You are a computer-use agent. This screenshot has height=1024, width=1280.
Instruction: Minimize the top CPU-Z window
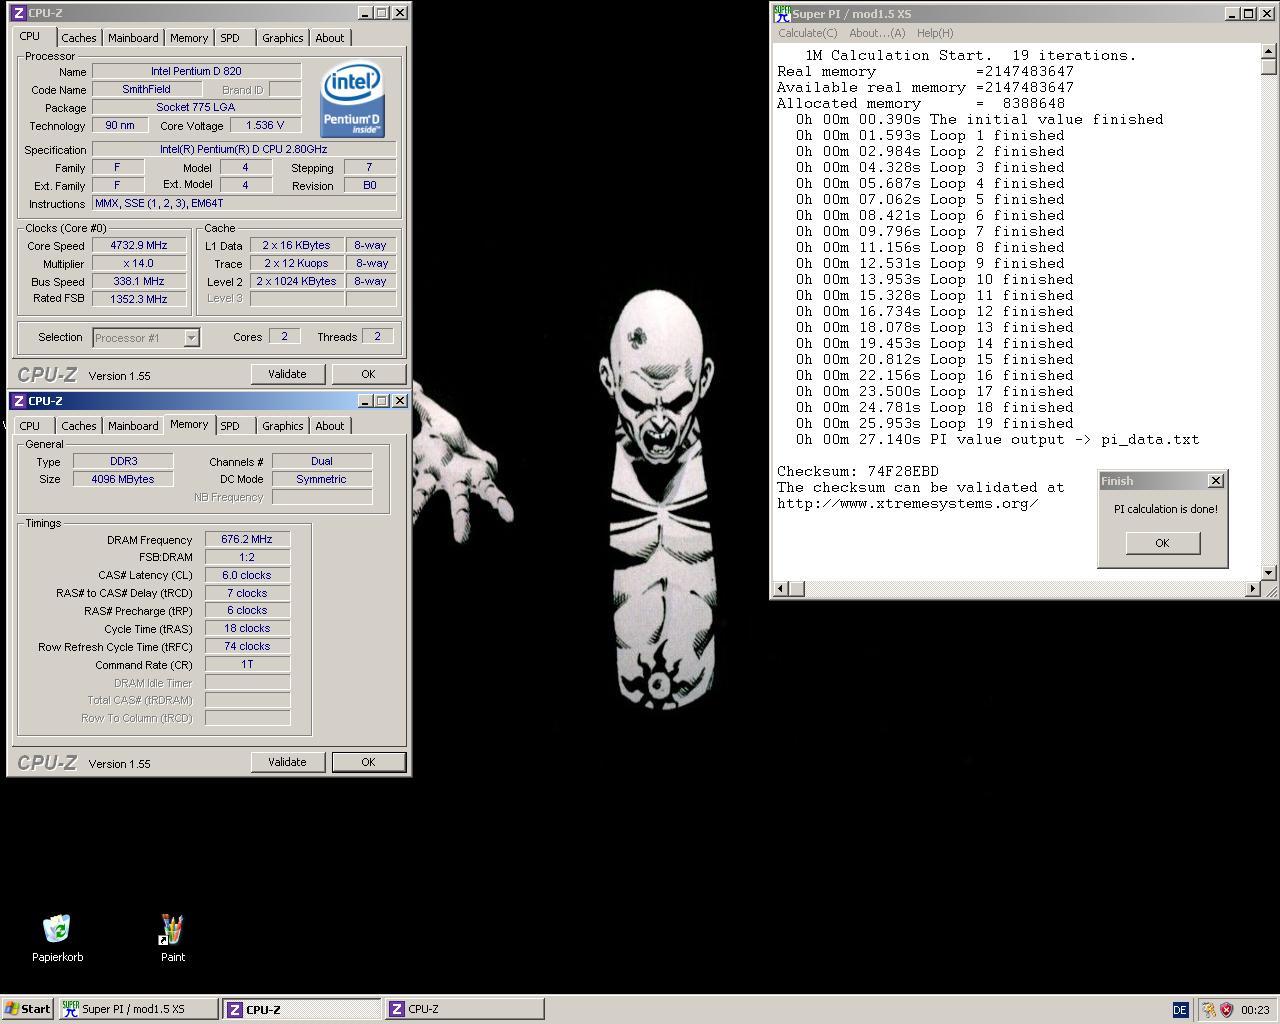[364, 13]
